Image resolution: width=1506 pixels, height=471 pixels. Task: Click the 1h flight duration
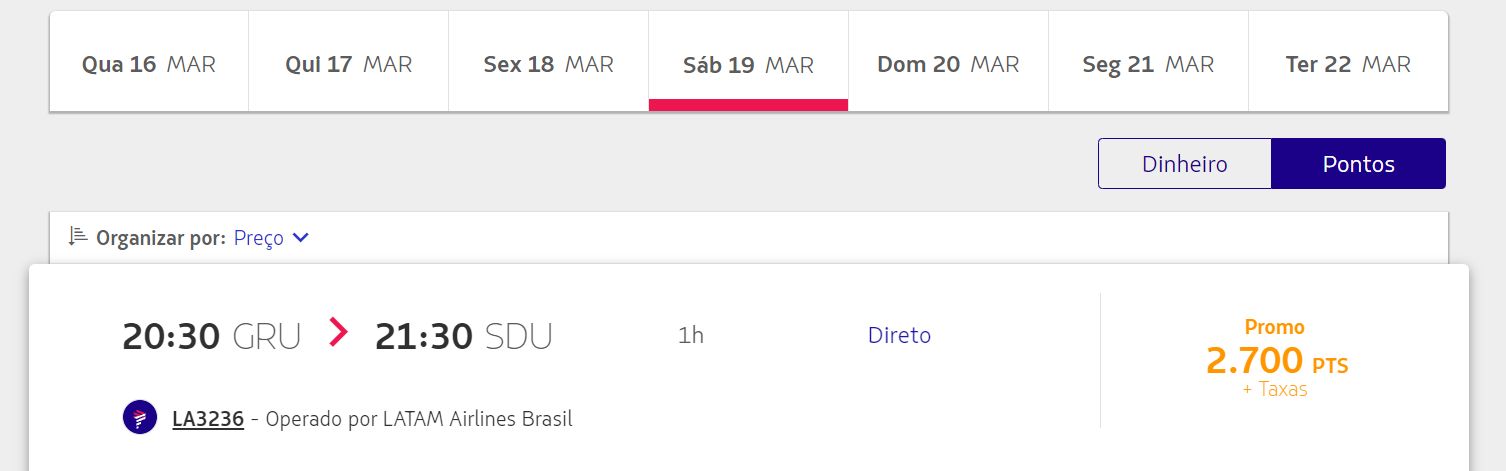coord(691,335)
